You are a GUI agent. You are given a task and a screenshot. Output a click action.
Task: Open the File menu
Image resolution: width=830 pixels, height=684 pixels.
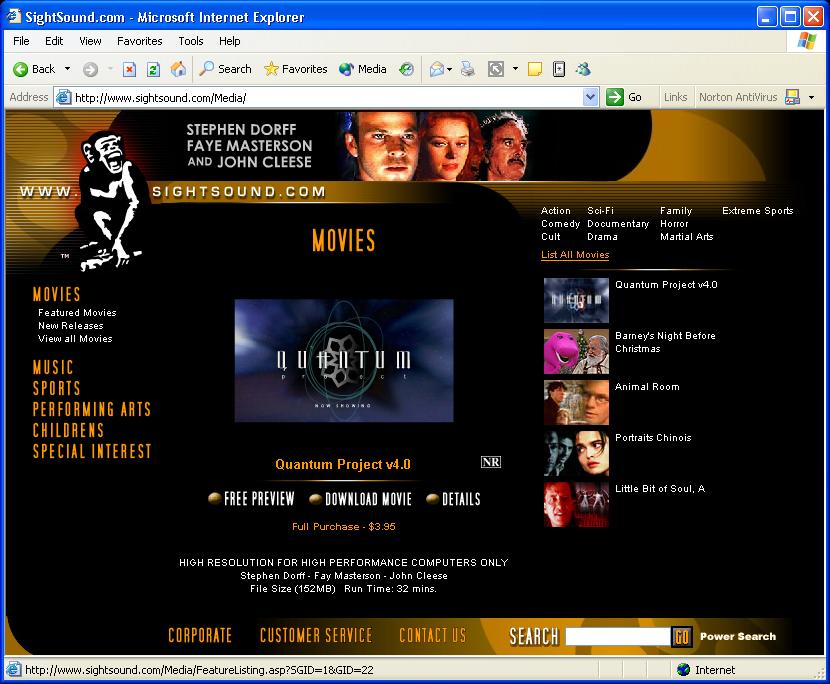point(21,41)
